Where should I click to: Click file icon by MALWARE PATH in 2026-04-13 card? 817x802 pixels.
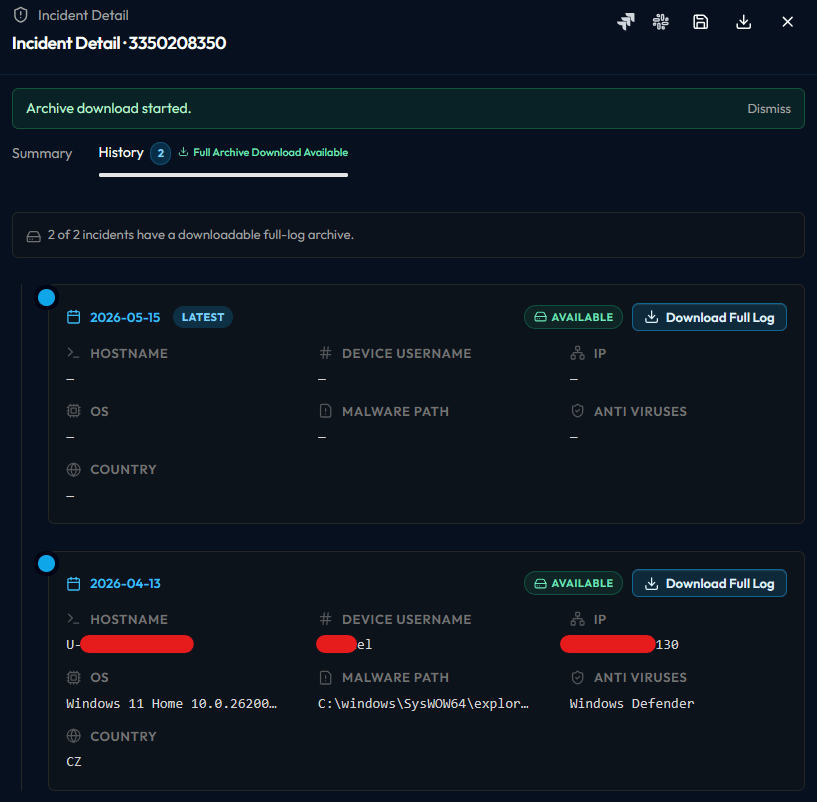click(325, 677)
